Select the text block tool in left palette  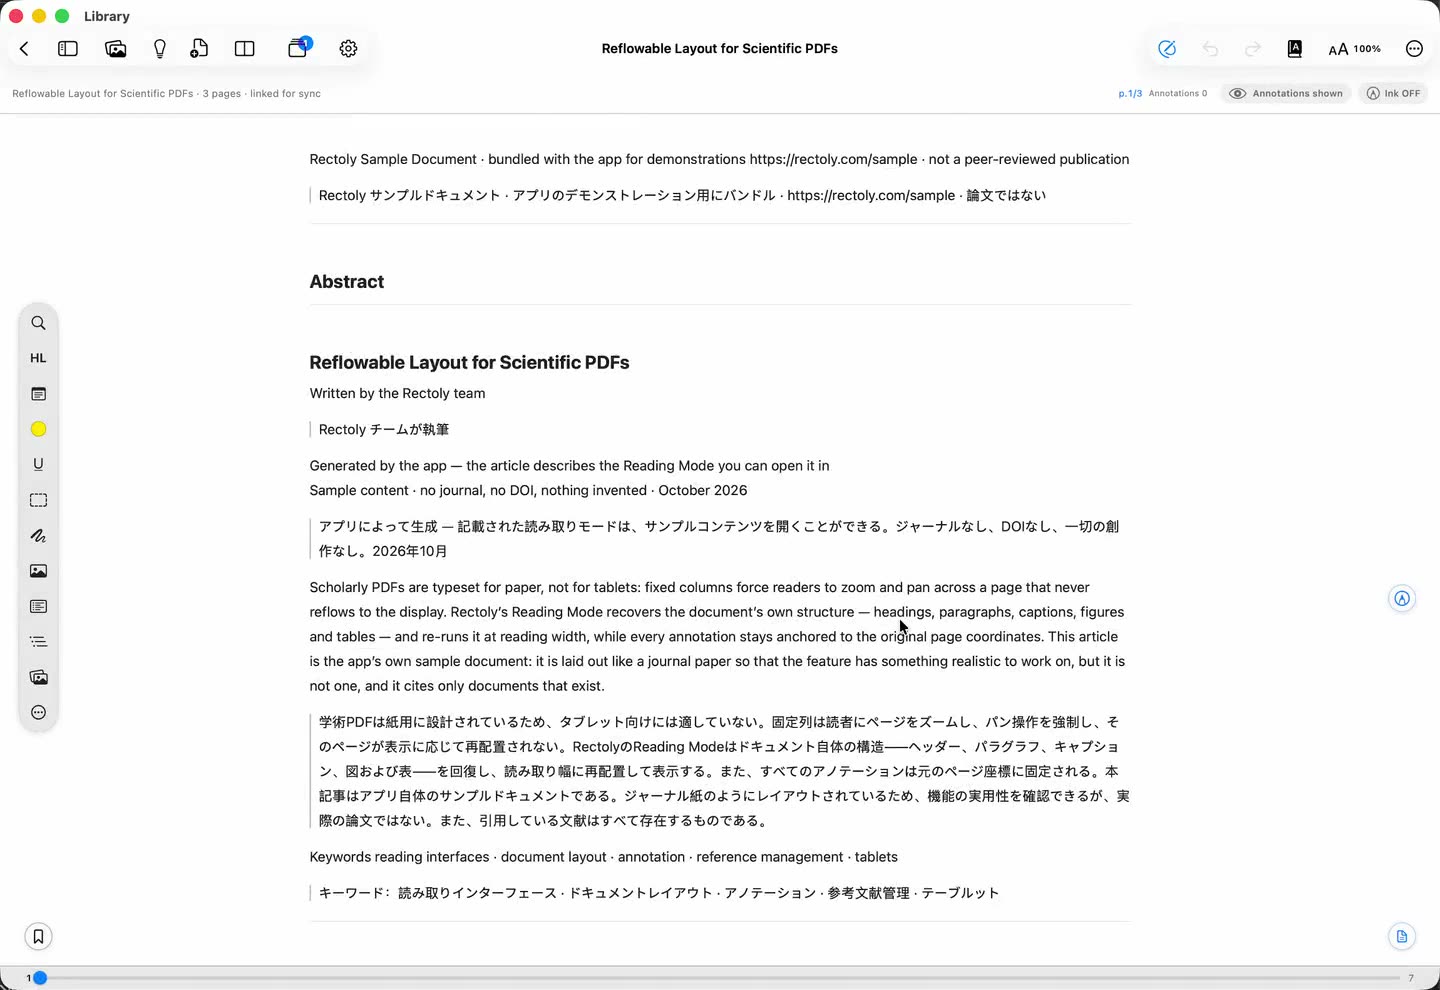[38, 606]
